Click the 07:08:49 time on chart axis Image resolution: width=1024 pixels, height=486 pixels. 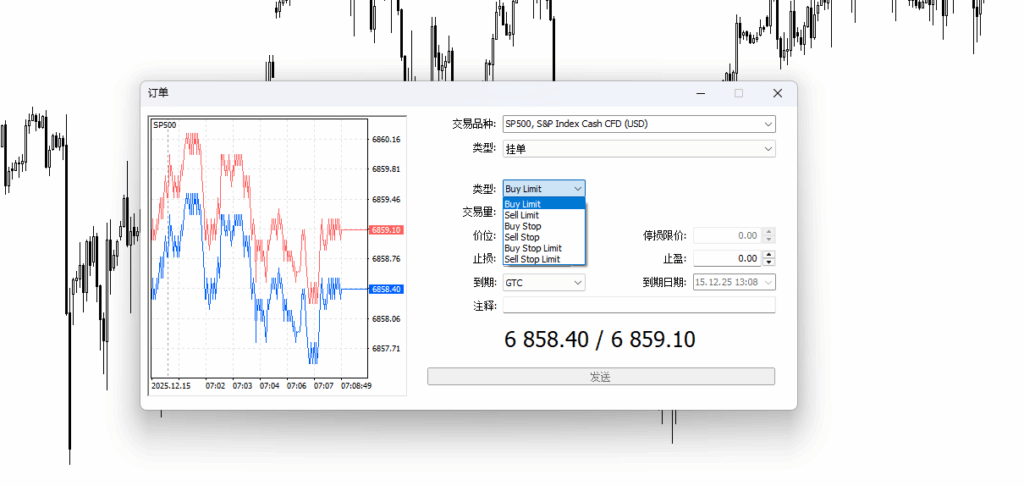pyautogui.click(x=357, y=386)
